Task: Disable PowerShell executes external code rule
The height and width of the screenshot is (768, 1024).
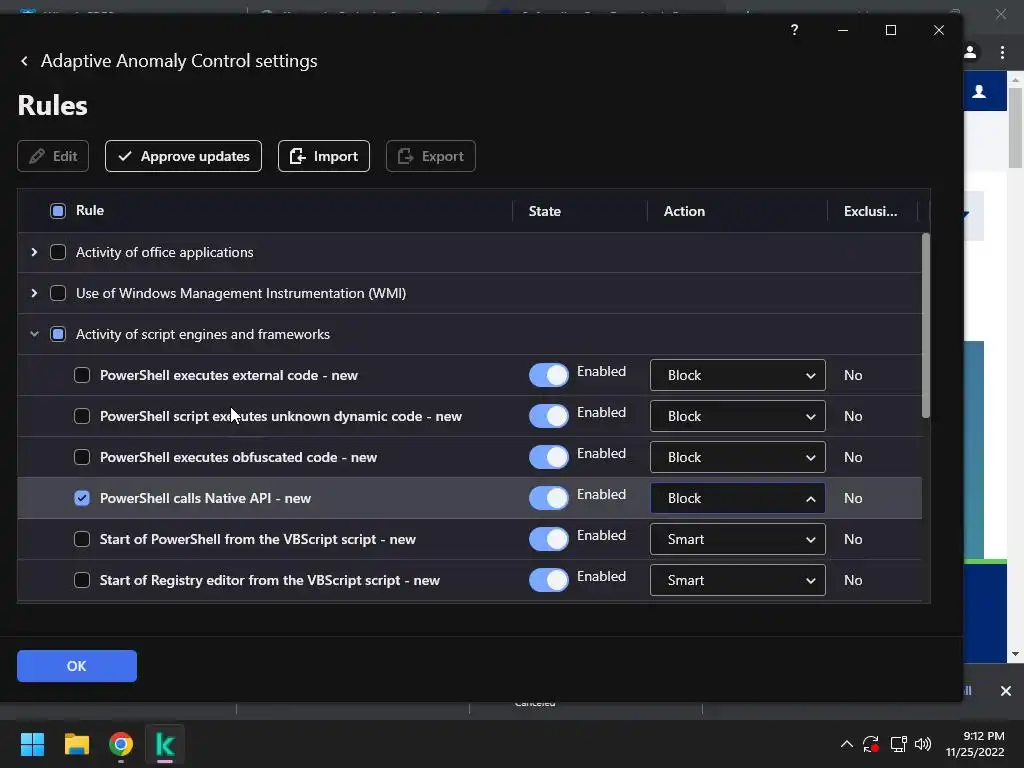Action: [549, 376]
